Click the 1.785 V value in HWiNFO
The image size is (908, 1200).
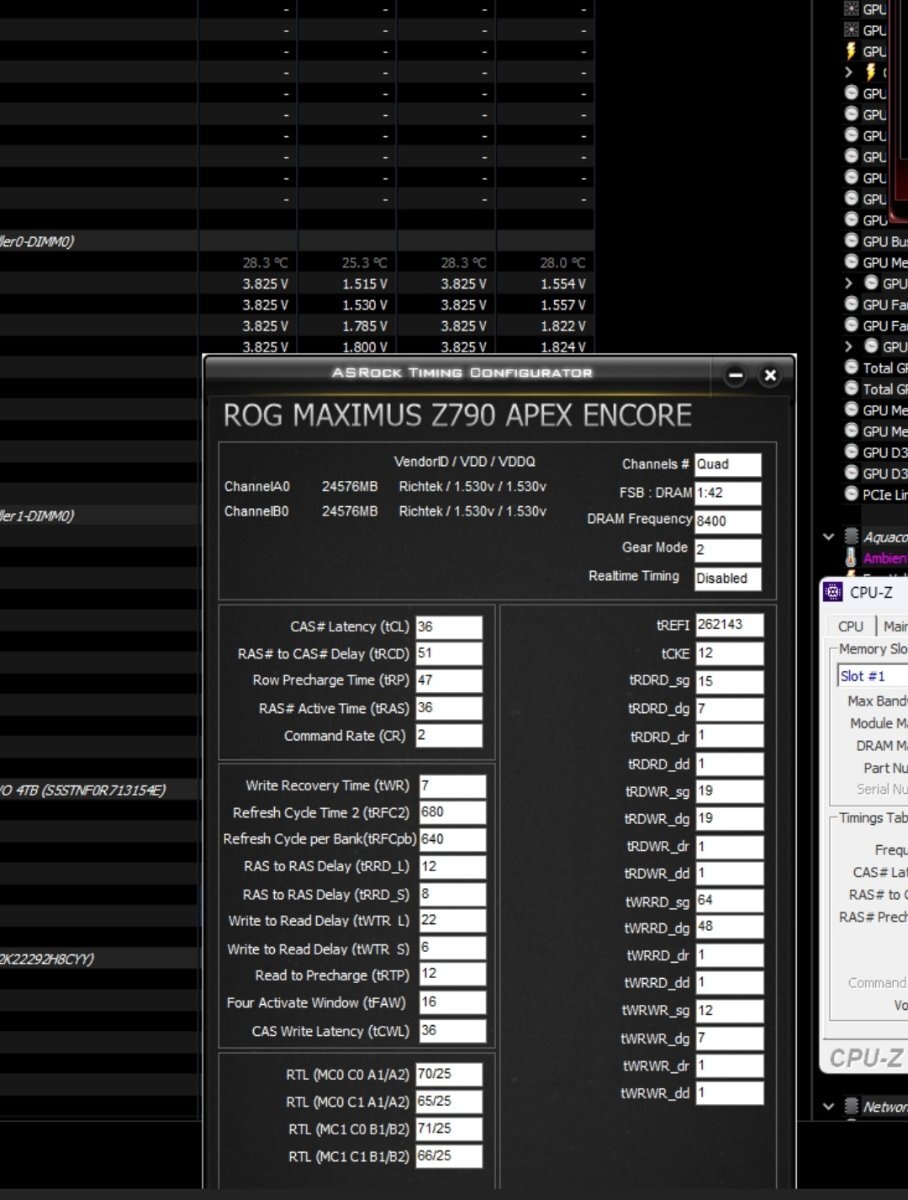[x=364, y=326]
